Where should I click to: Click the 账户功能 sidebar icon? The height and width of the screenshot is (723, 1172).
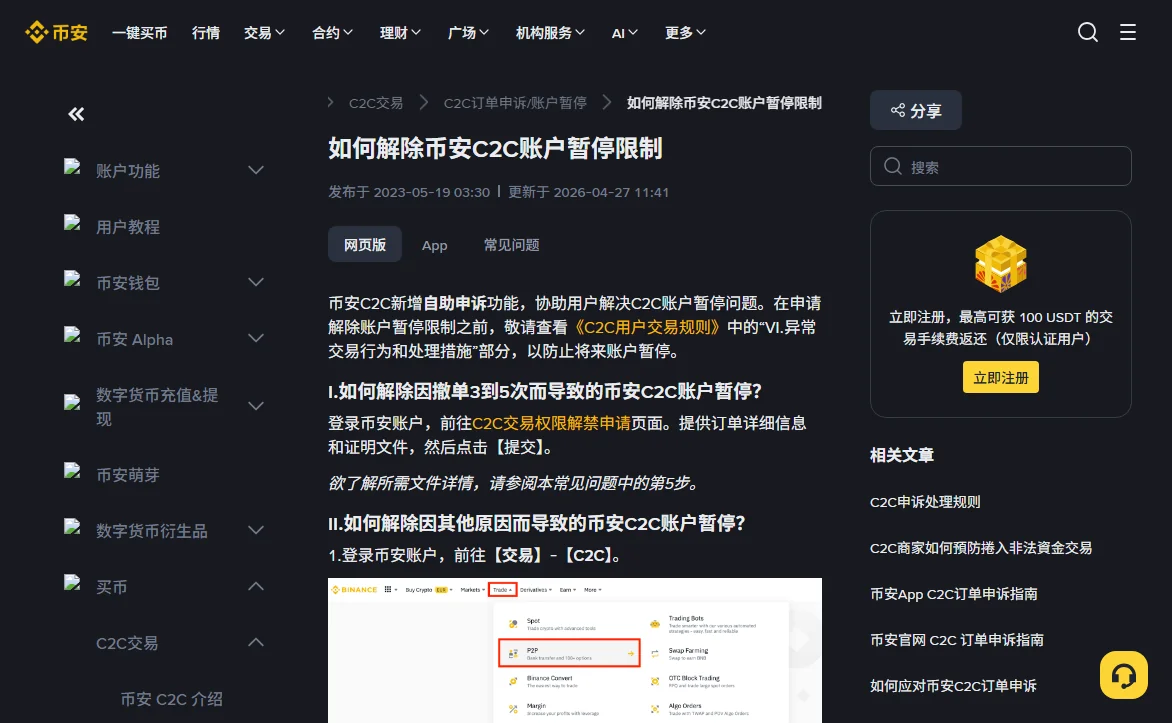pyautogui.click(x=73, y=167)
